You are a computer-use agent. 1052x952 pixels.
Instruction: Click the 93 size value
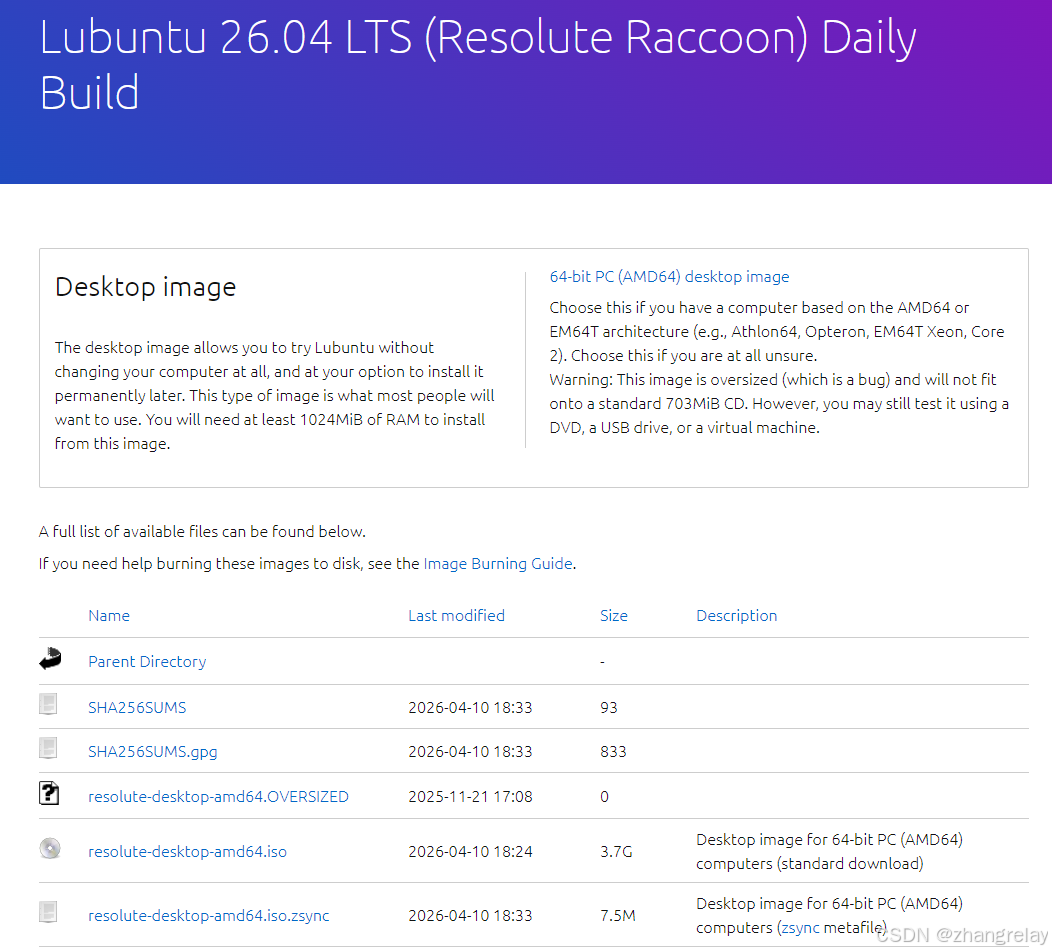click(609, 707)
